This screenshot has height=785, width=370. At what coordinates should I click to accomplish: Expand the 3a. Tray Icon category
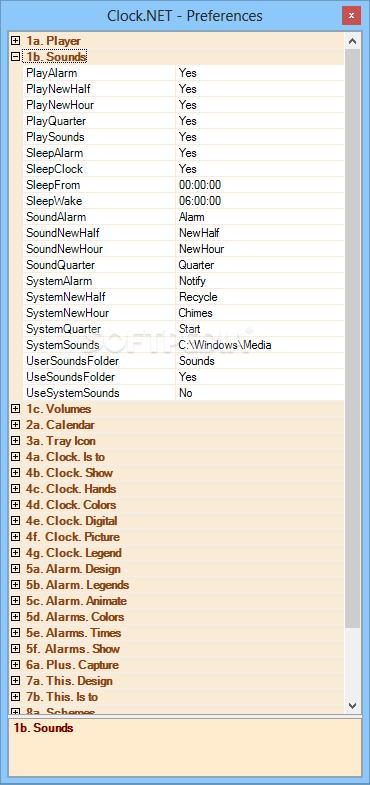point(16,441)
